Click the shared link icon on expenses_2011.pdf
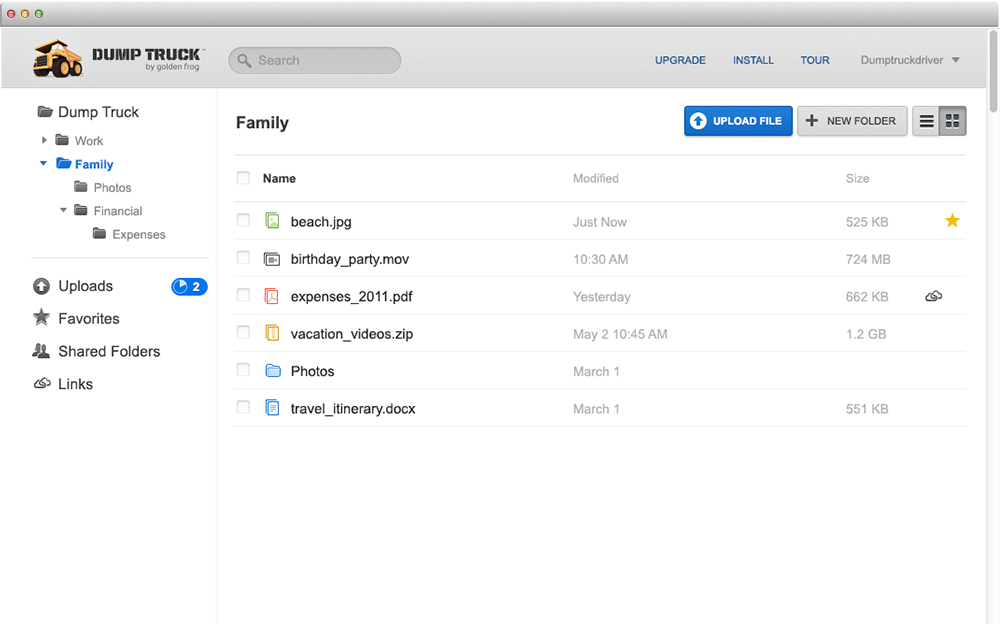Screen dimensions: 1000x624 [x=934, y=296]
